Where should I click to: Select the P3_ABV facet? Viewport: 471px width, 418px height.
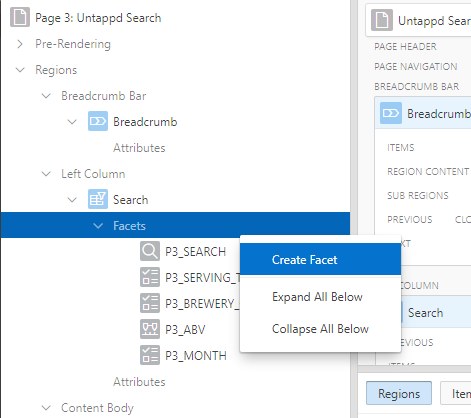pyautogui.click(x=185, y=330)
